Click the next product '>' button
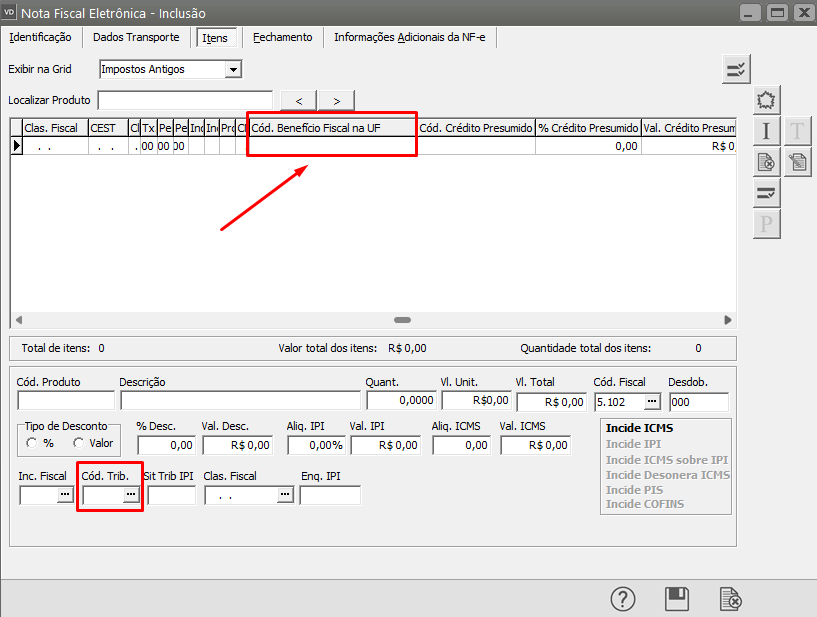The width and height of the screenshot is (817, 617). (337, 100)
